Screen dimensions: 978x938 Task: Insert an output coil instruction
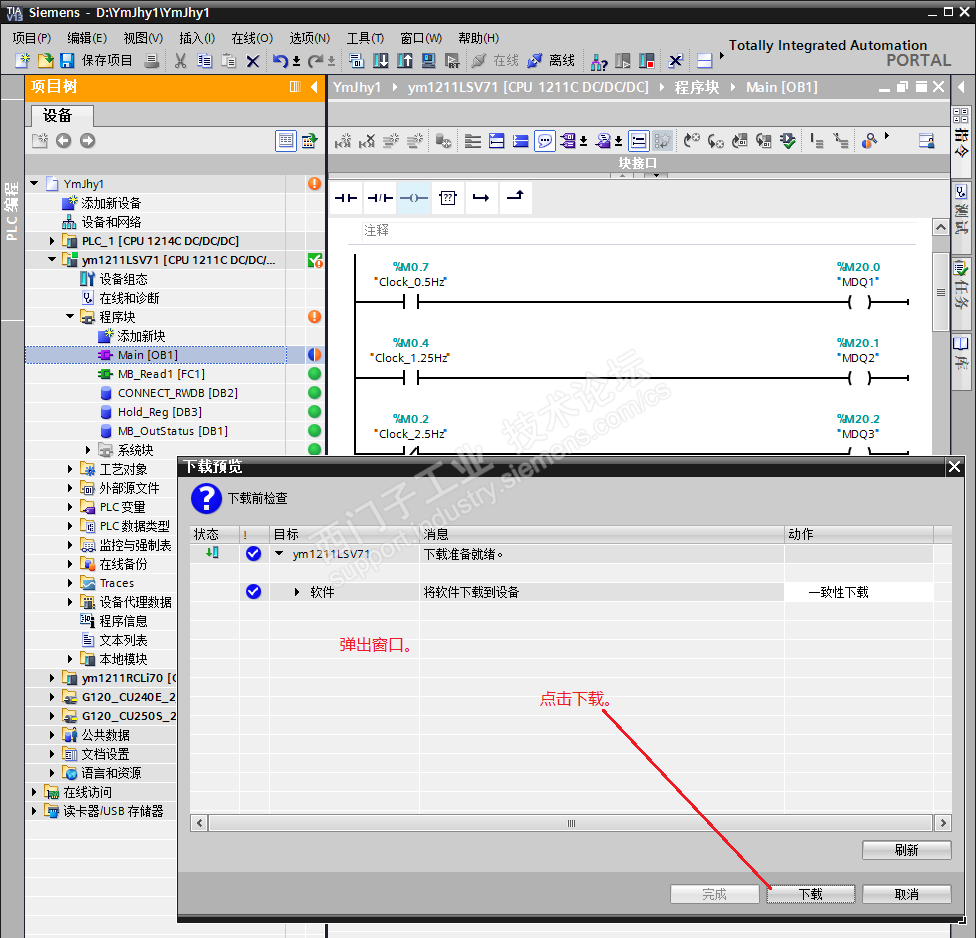pyautogui.click(x=414, y=198)
